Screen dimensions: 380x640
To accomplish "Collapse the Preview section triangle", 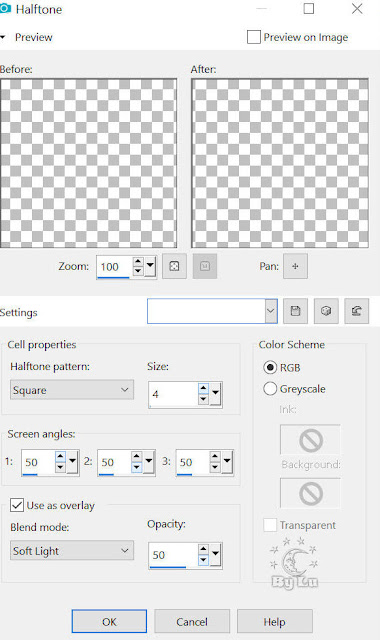I will click(x=3, y=37).
